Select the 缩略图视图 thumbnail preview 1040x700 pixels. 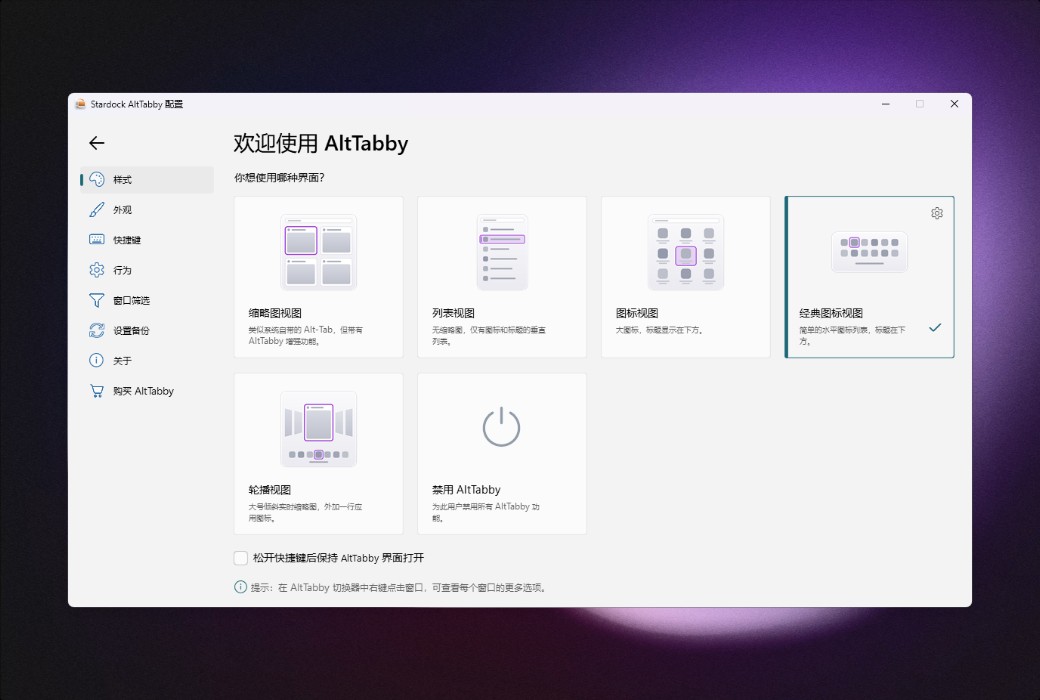(318, 252)
